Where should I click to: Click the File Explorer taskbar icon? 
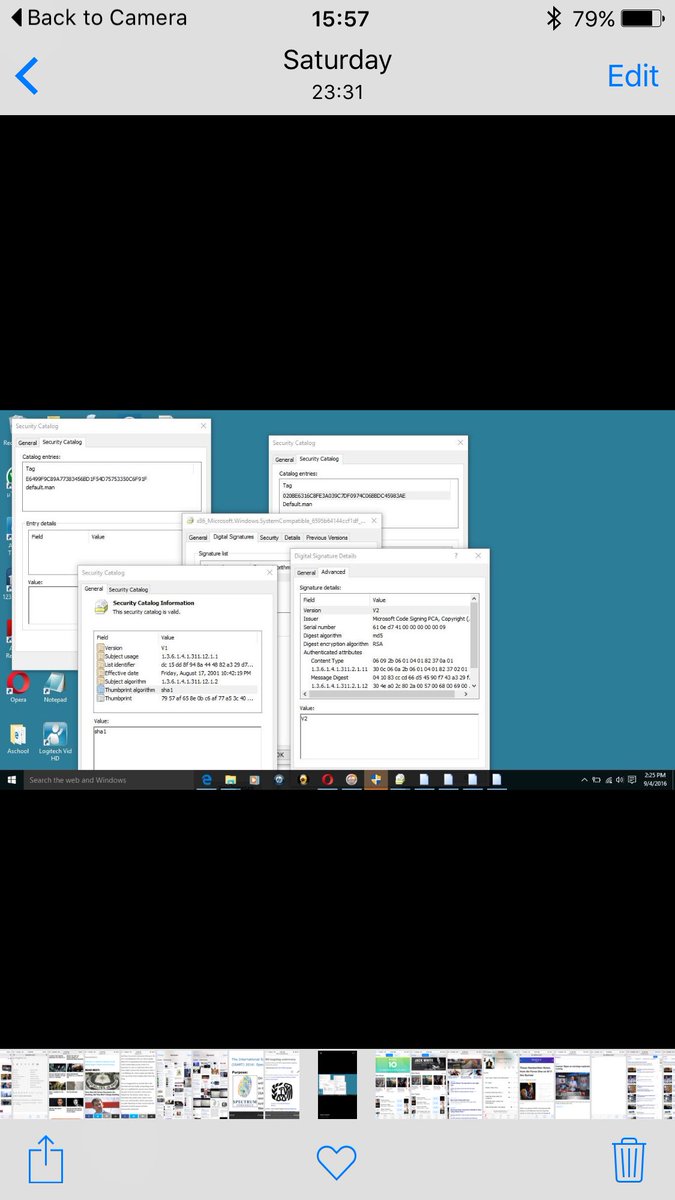click(x=230, y=780)
